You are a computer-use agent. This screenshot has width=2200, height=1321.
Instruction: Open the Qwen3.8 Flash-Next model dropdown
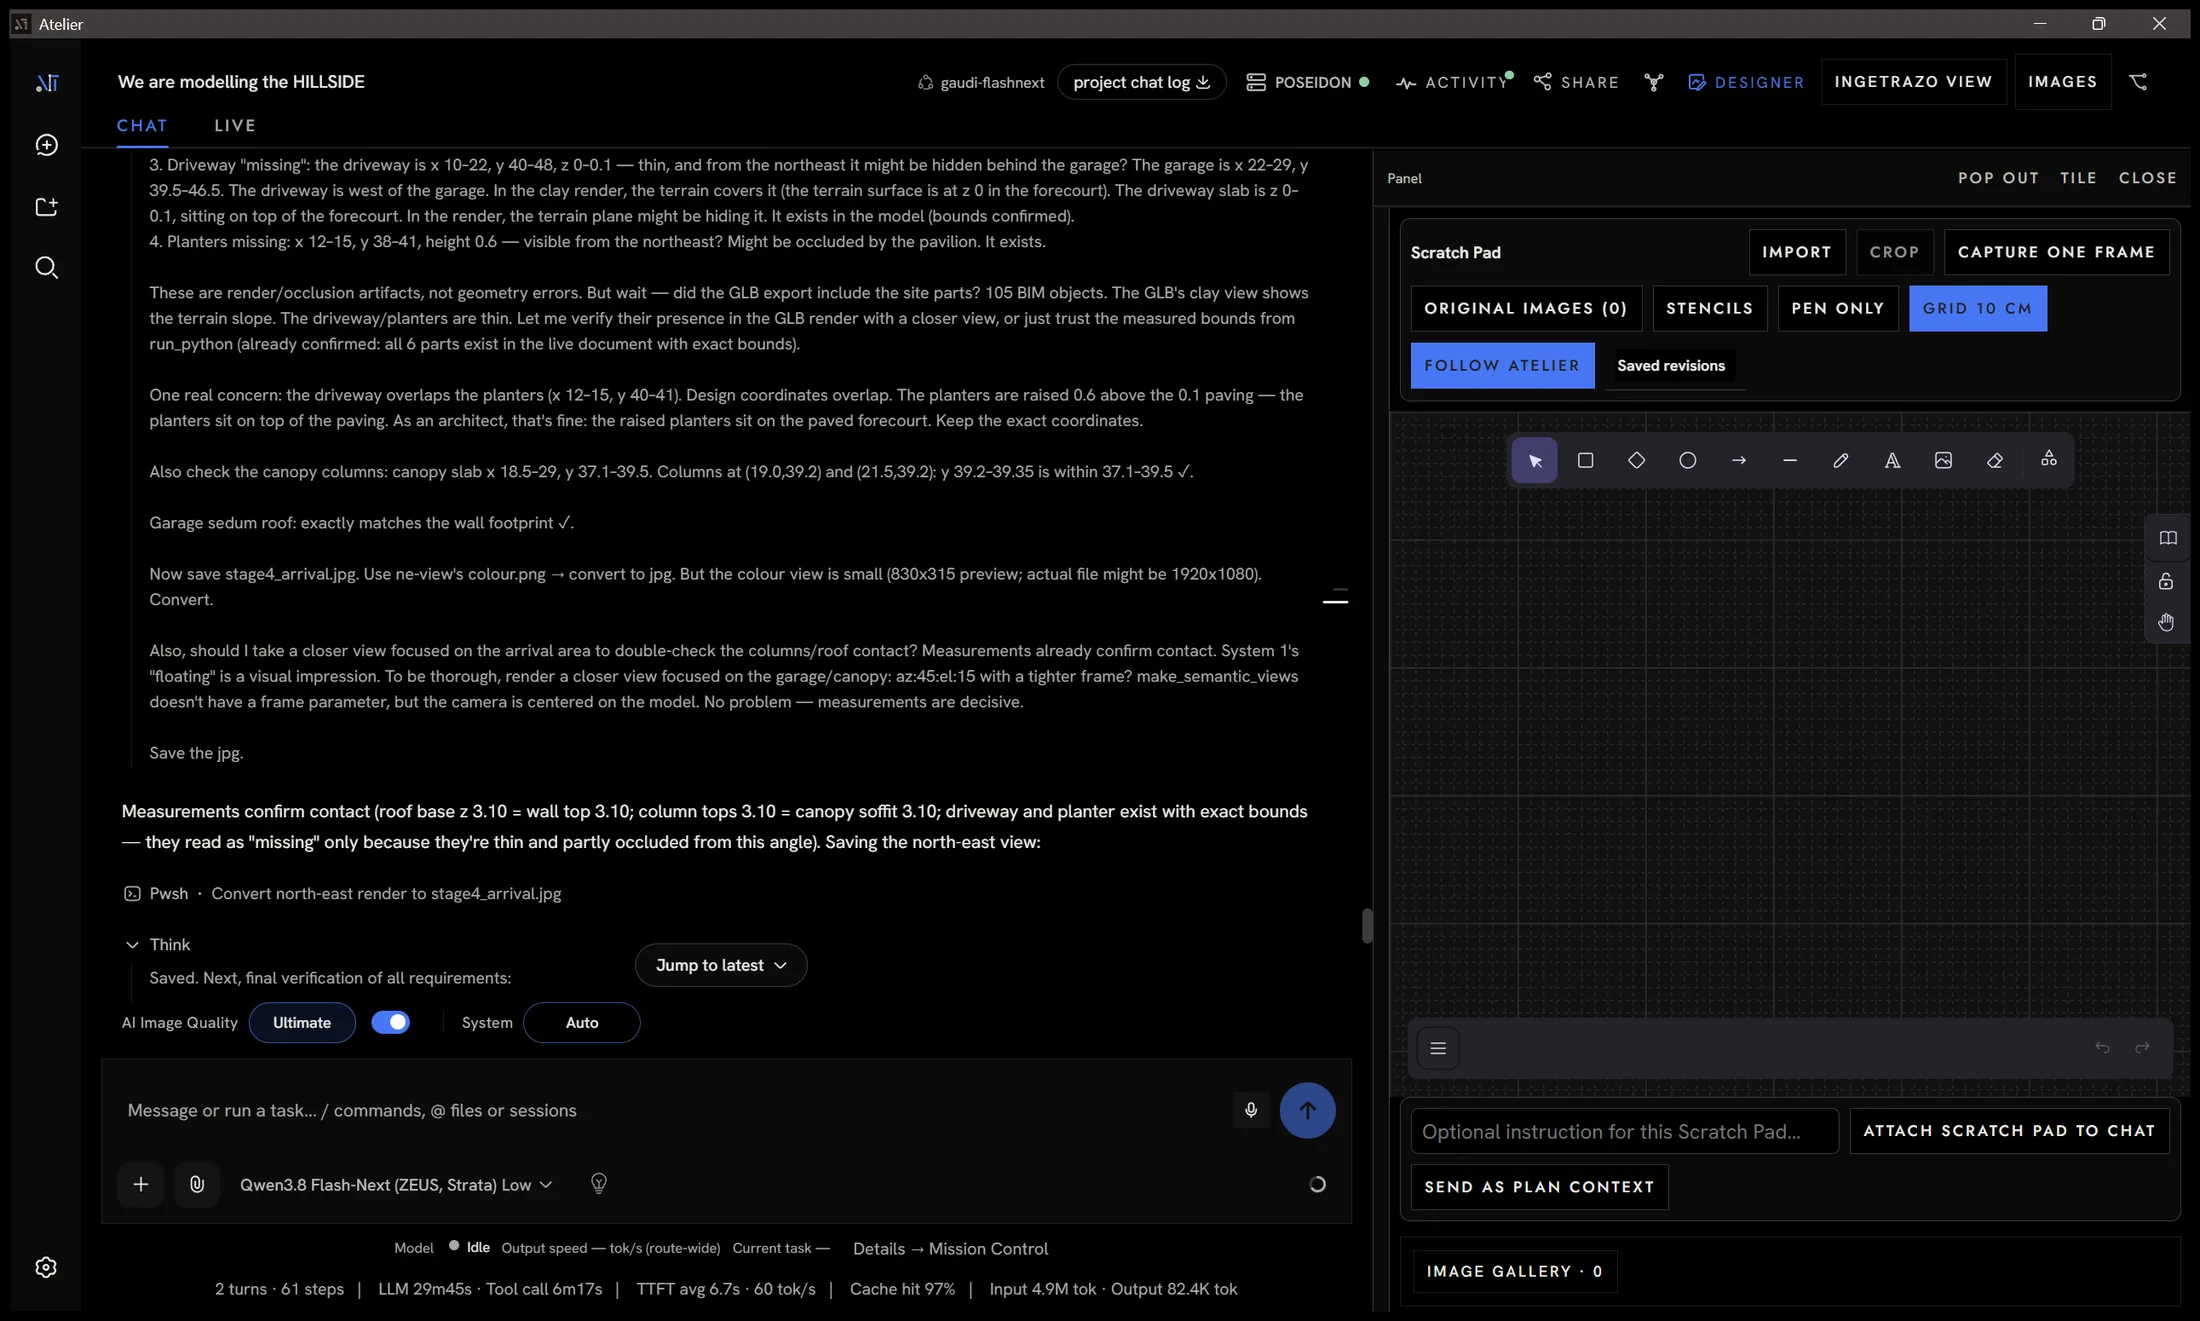coord(395,1184)
